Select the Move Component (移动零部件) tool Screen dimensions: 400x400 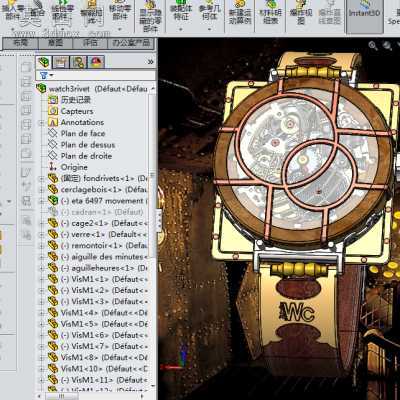(120, 10)
